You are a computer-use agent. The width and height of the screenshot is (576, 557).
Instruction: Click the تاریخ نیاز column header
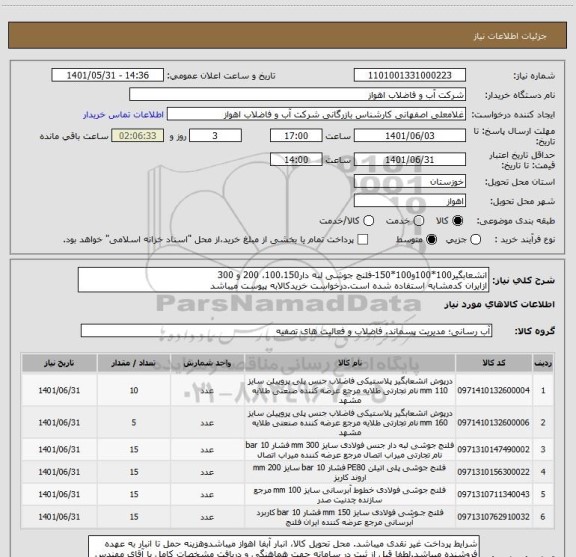coord(59,363)
